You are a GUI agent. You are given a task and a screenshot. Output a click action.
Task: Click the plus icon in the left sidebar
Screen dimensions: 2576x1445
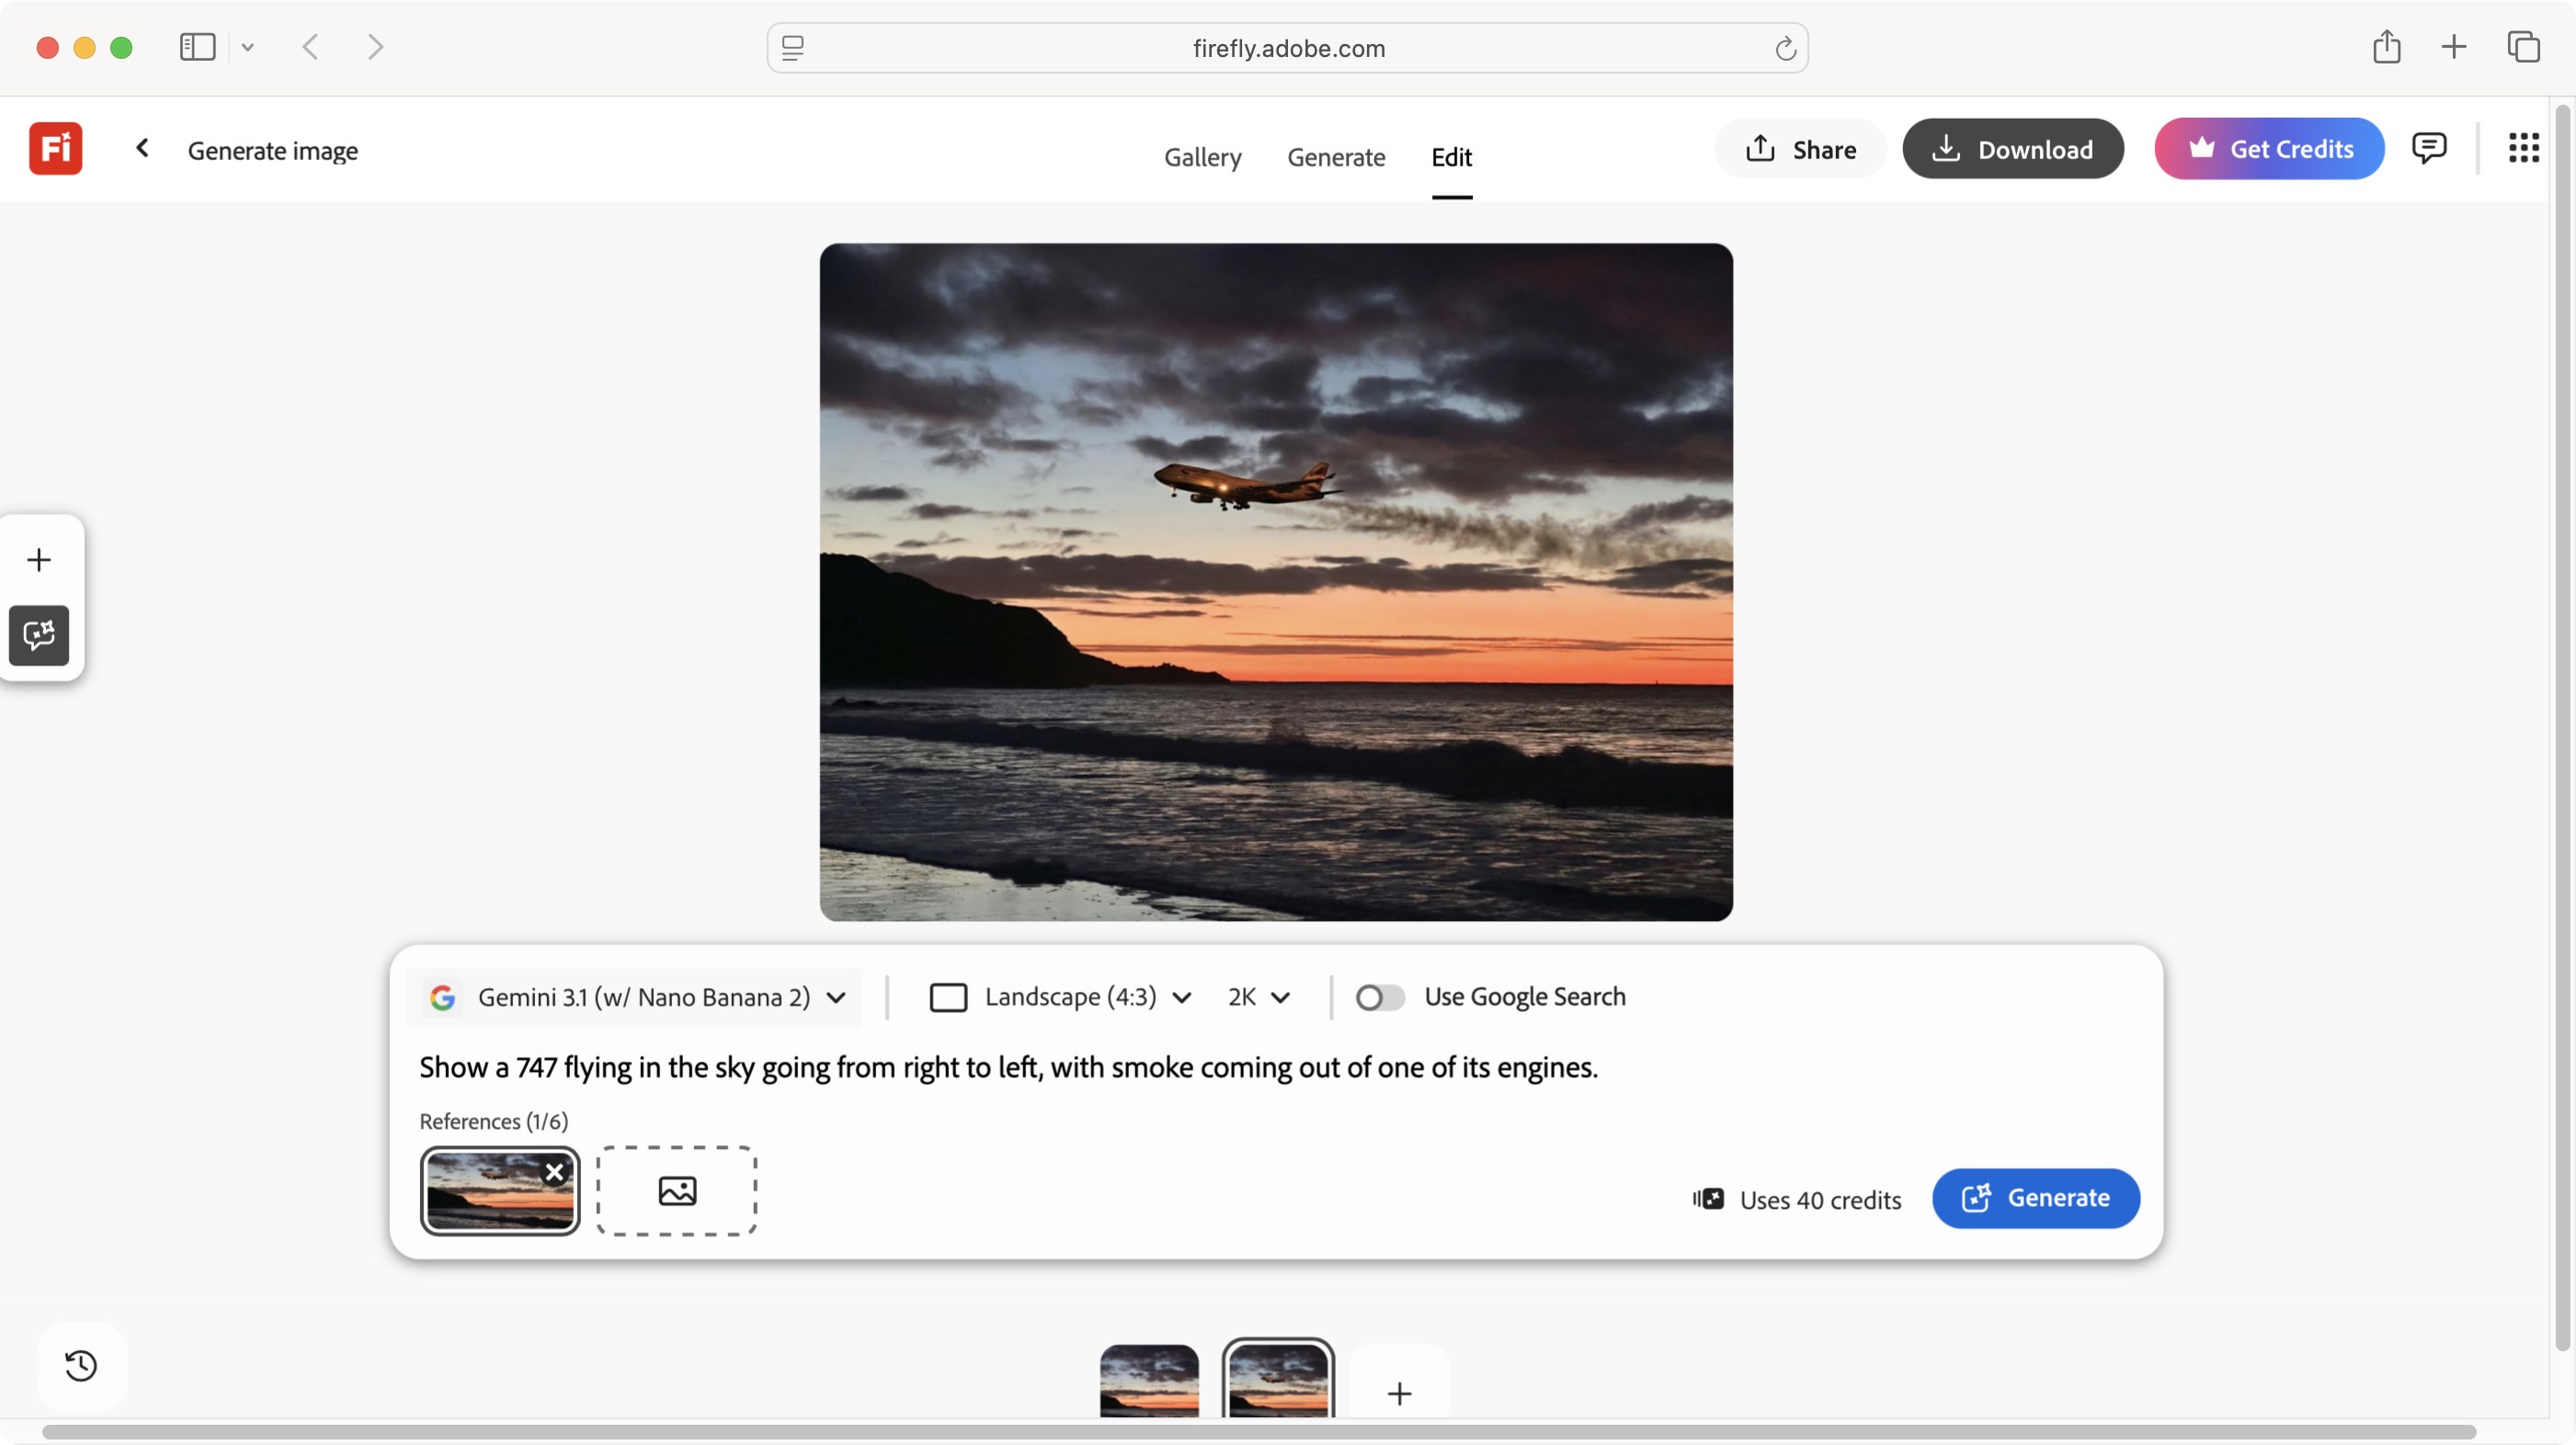[x=38, y=559]
